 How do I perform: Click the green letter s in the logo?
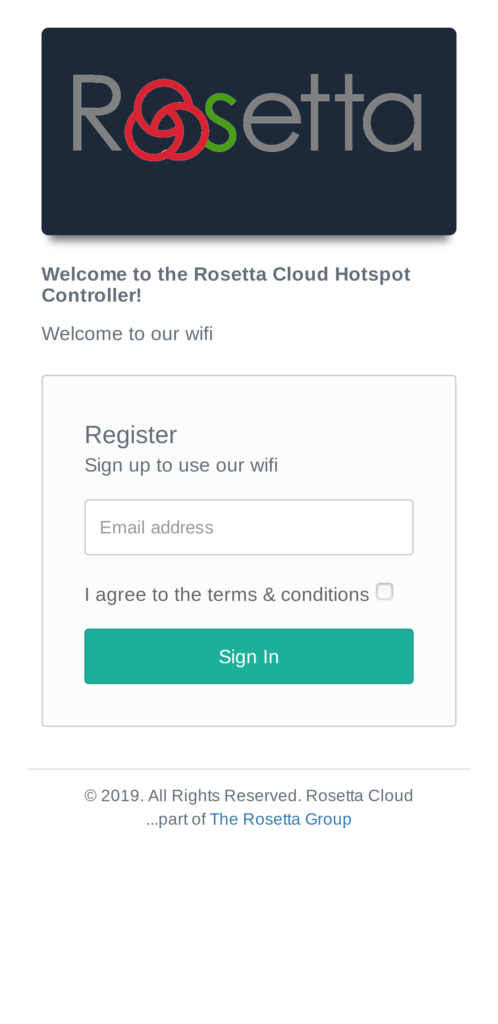[221, 123]
